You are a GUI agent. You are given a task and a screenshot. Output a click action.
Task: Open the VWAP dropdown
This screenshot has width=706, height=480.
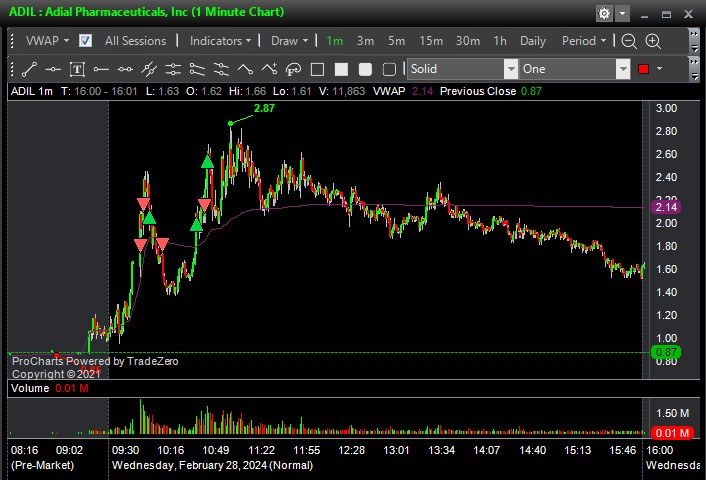click(47, 41)
